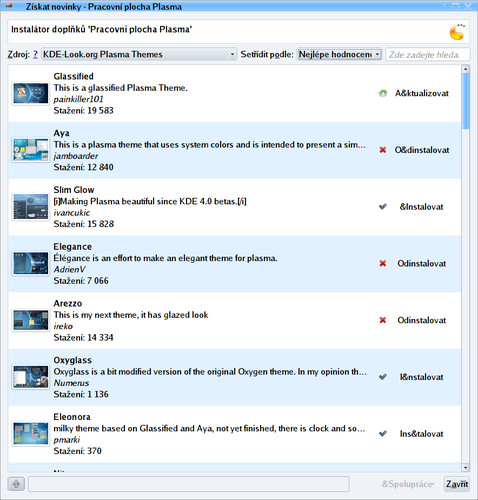Image resolution: width=478 pixels, height=500 pixels.
Task: Click the scrollbar down arrow
Action: coord(465,468)
